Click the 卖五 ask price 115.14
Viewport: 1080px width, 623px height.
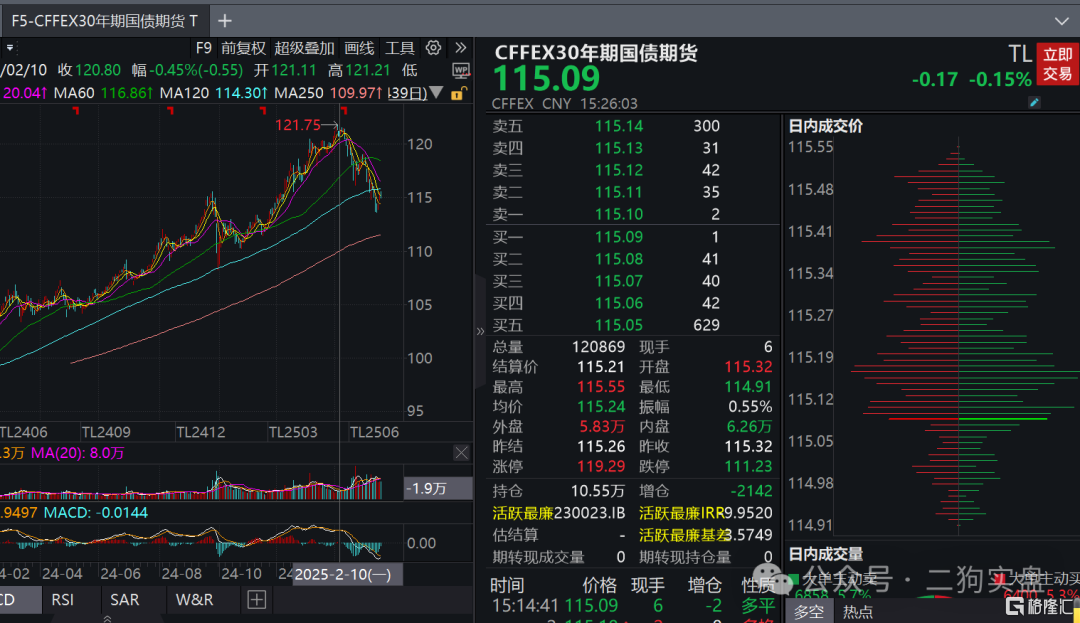point(619,126)
